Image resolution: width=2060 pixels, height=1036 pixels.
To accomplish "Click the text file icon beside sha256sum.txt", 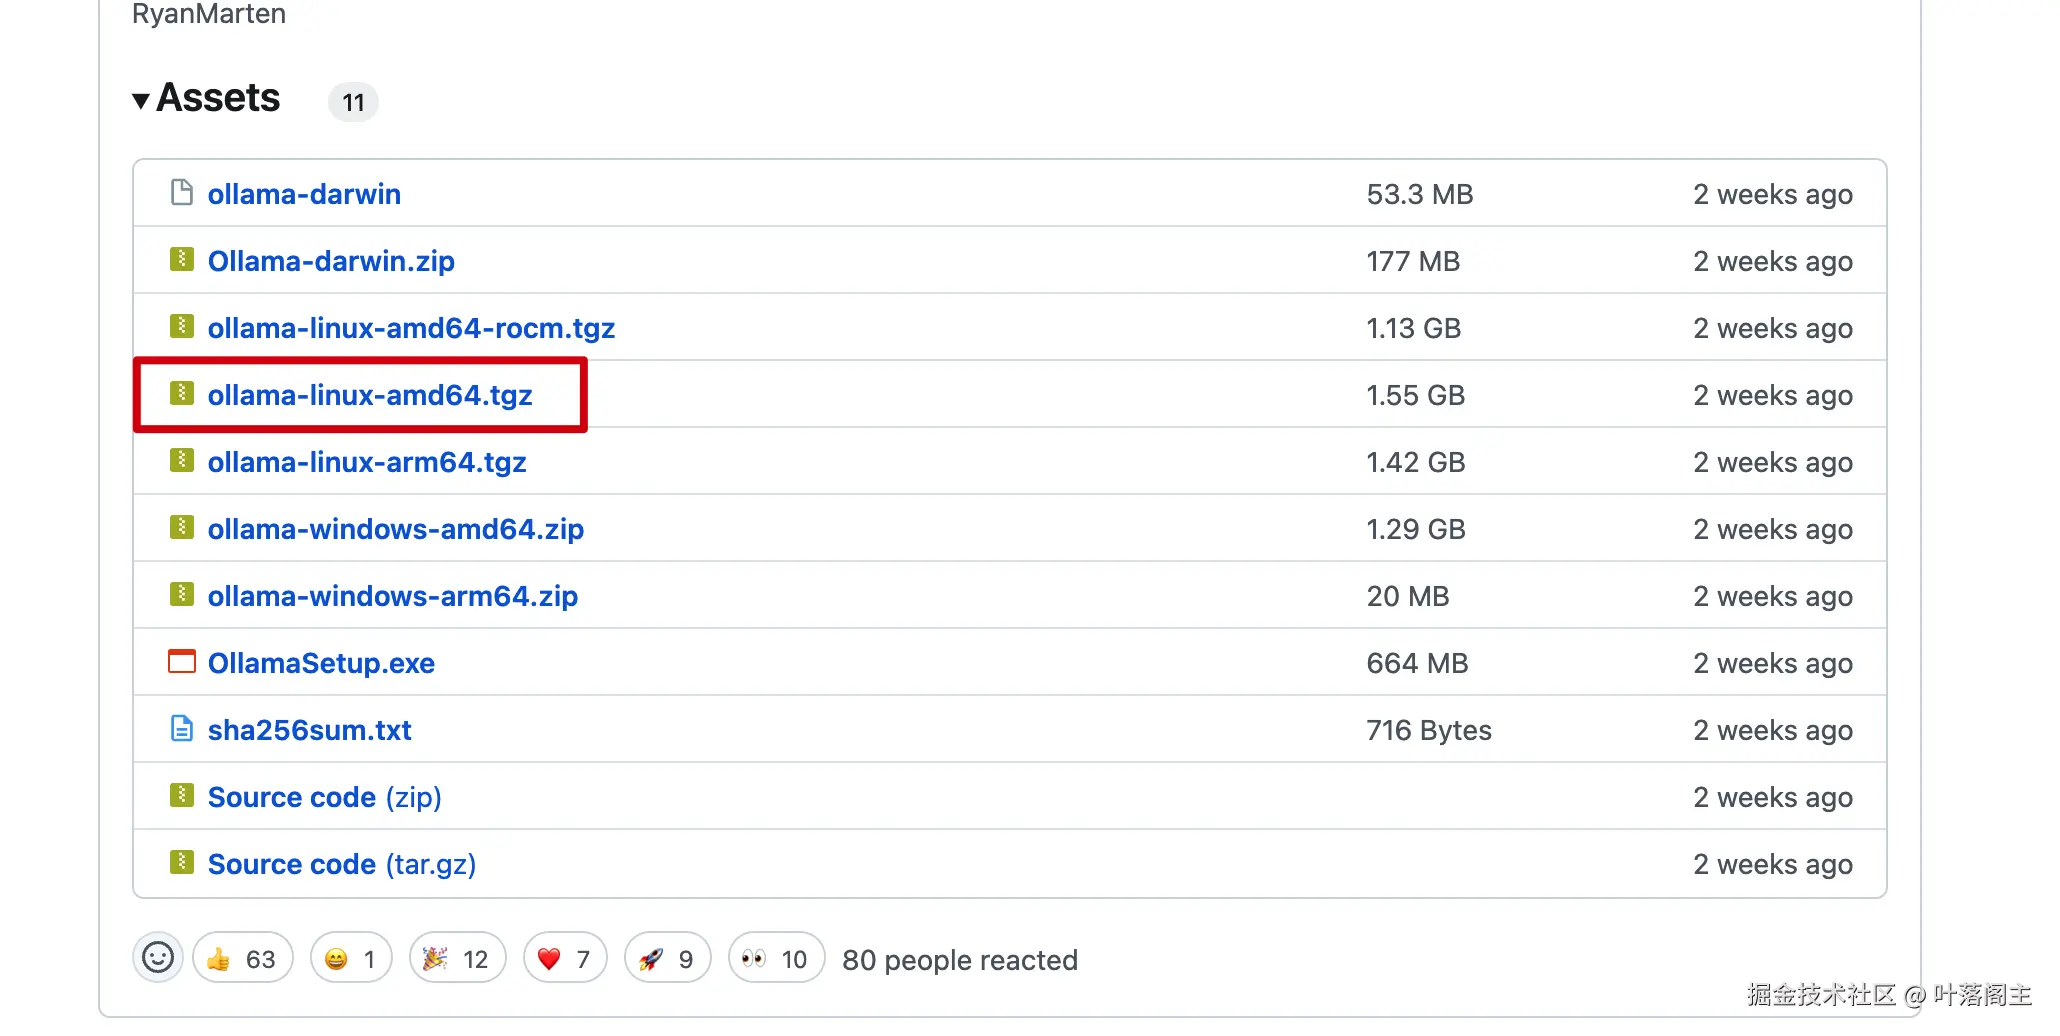I will point(182,728).
